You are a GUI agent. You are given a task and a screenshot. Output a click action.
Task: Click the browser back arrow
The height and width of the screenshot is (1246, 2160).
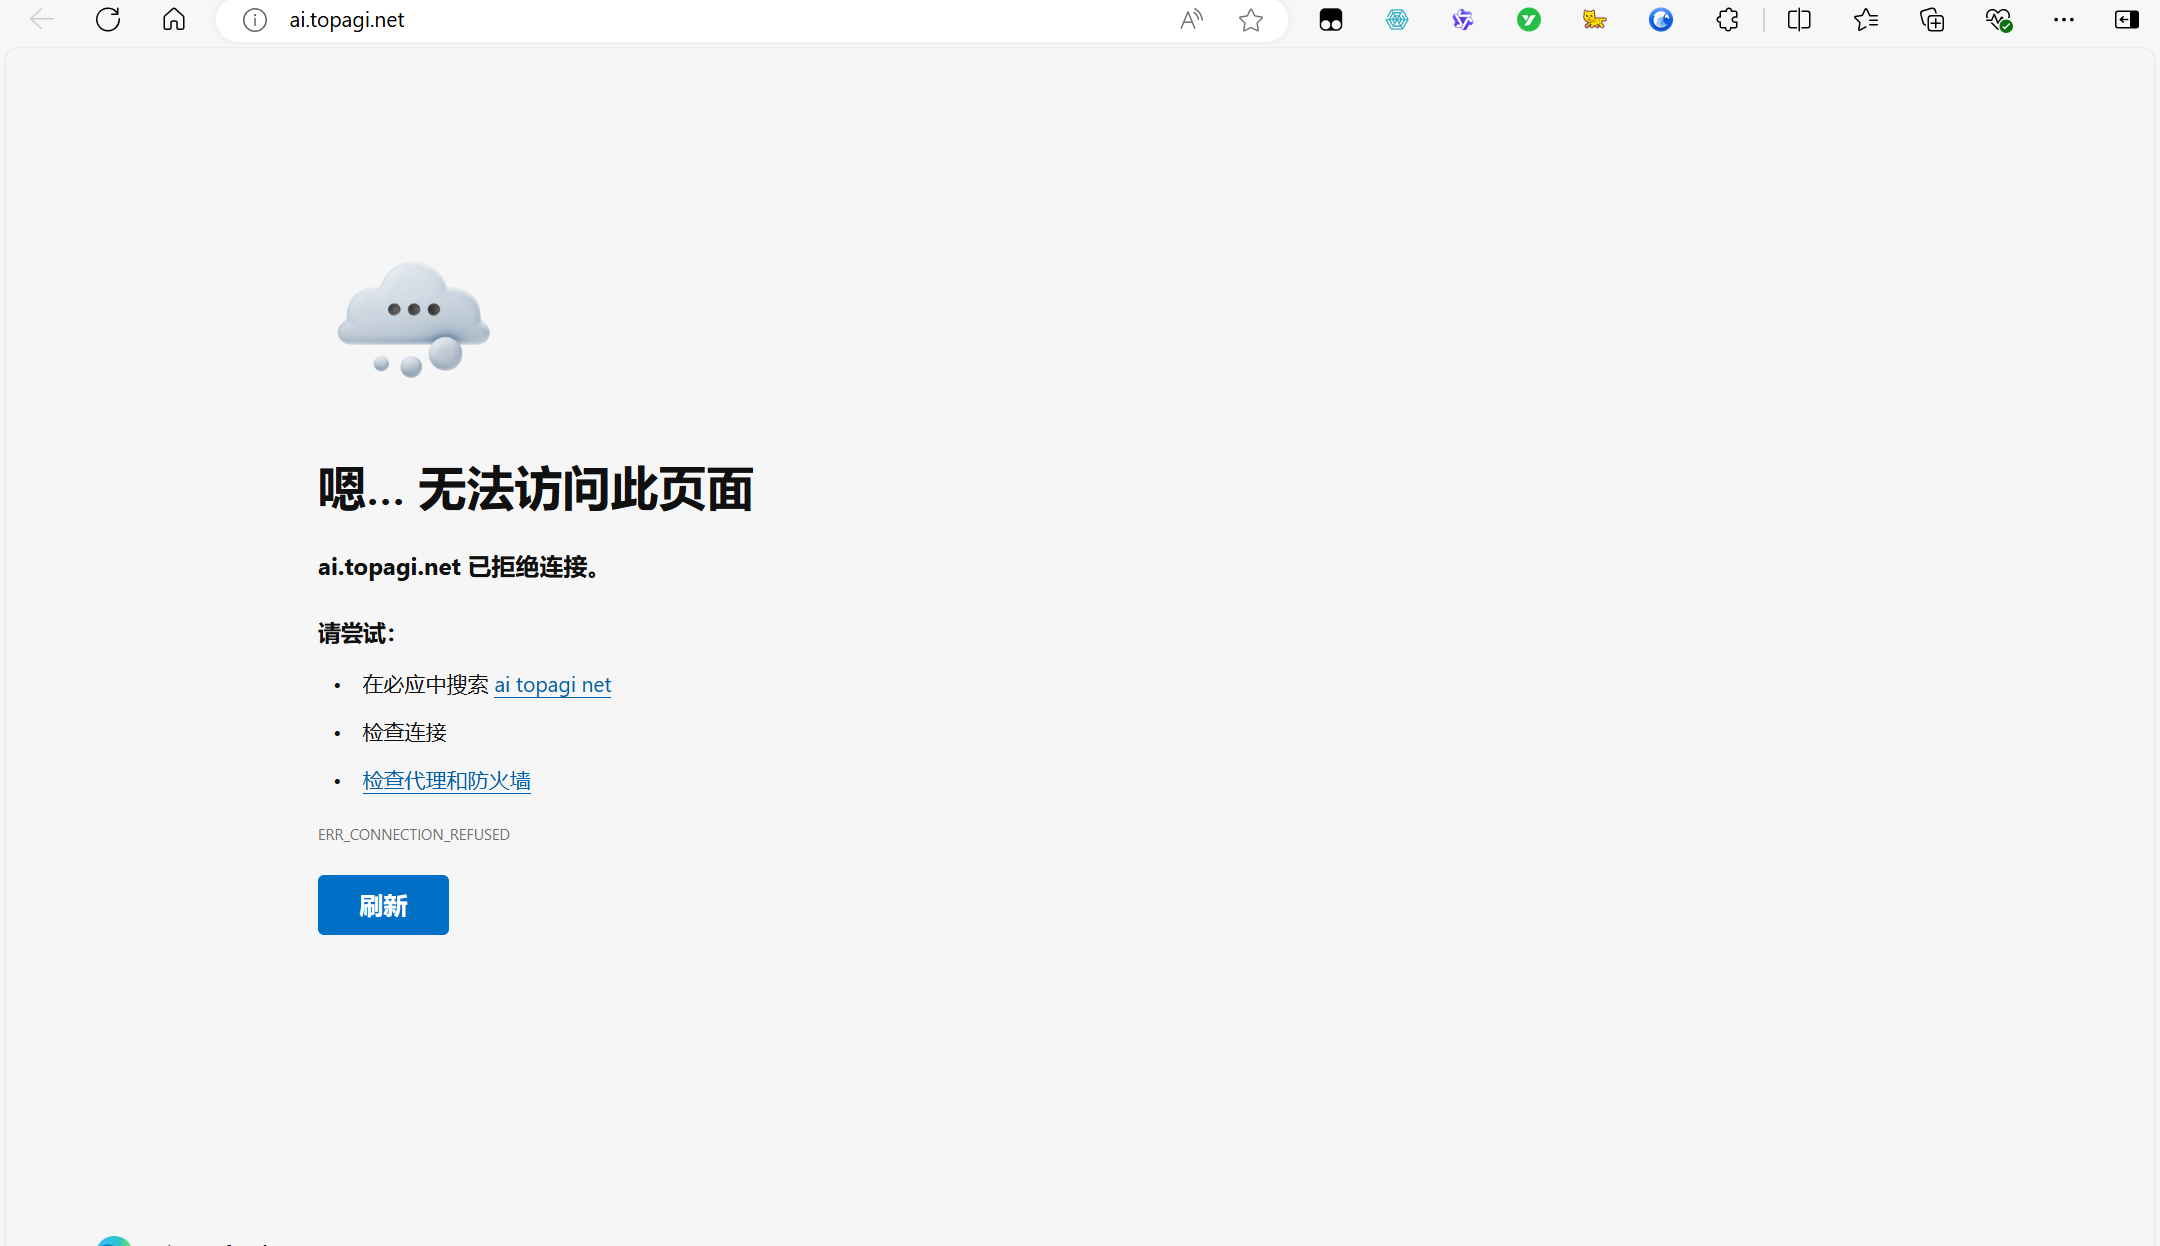pos(41,19)
